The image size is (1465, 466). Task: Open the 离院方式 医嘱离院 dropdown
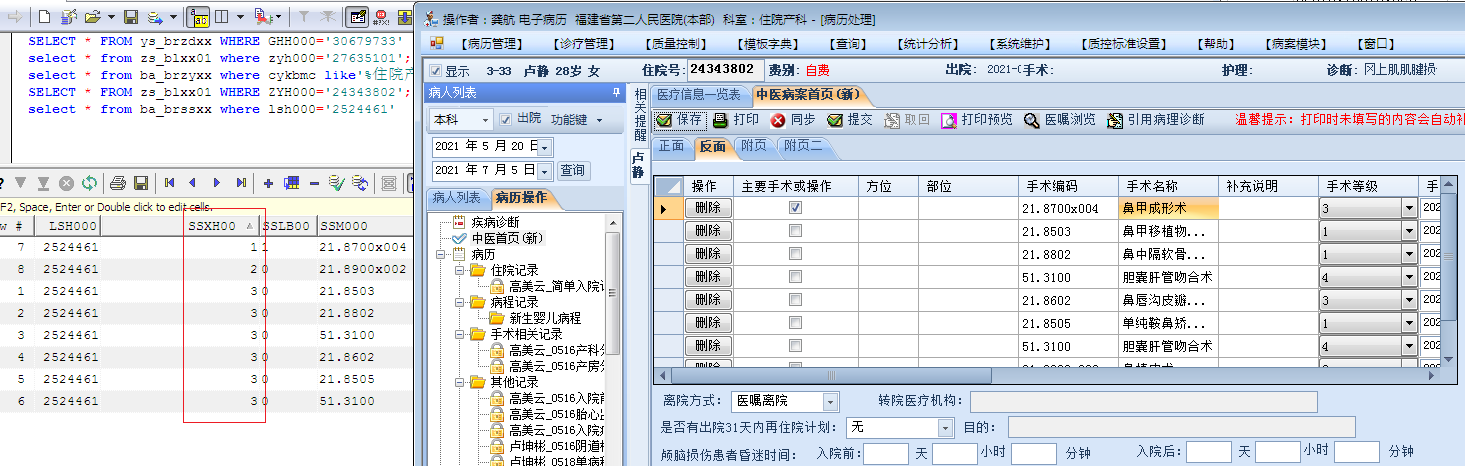click(830, 401)
